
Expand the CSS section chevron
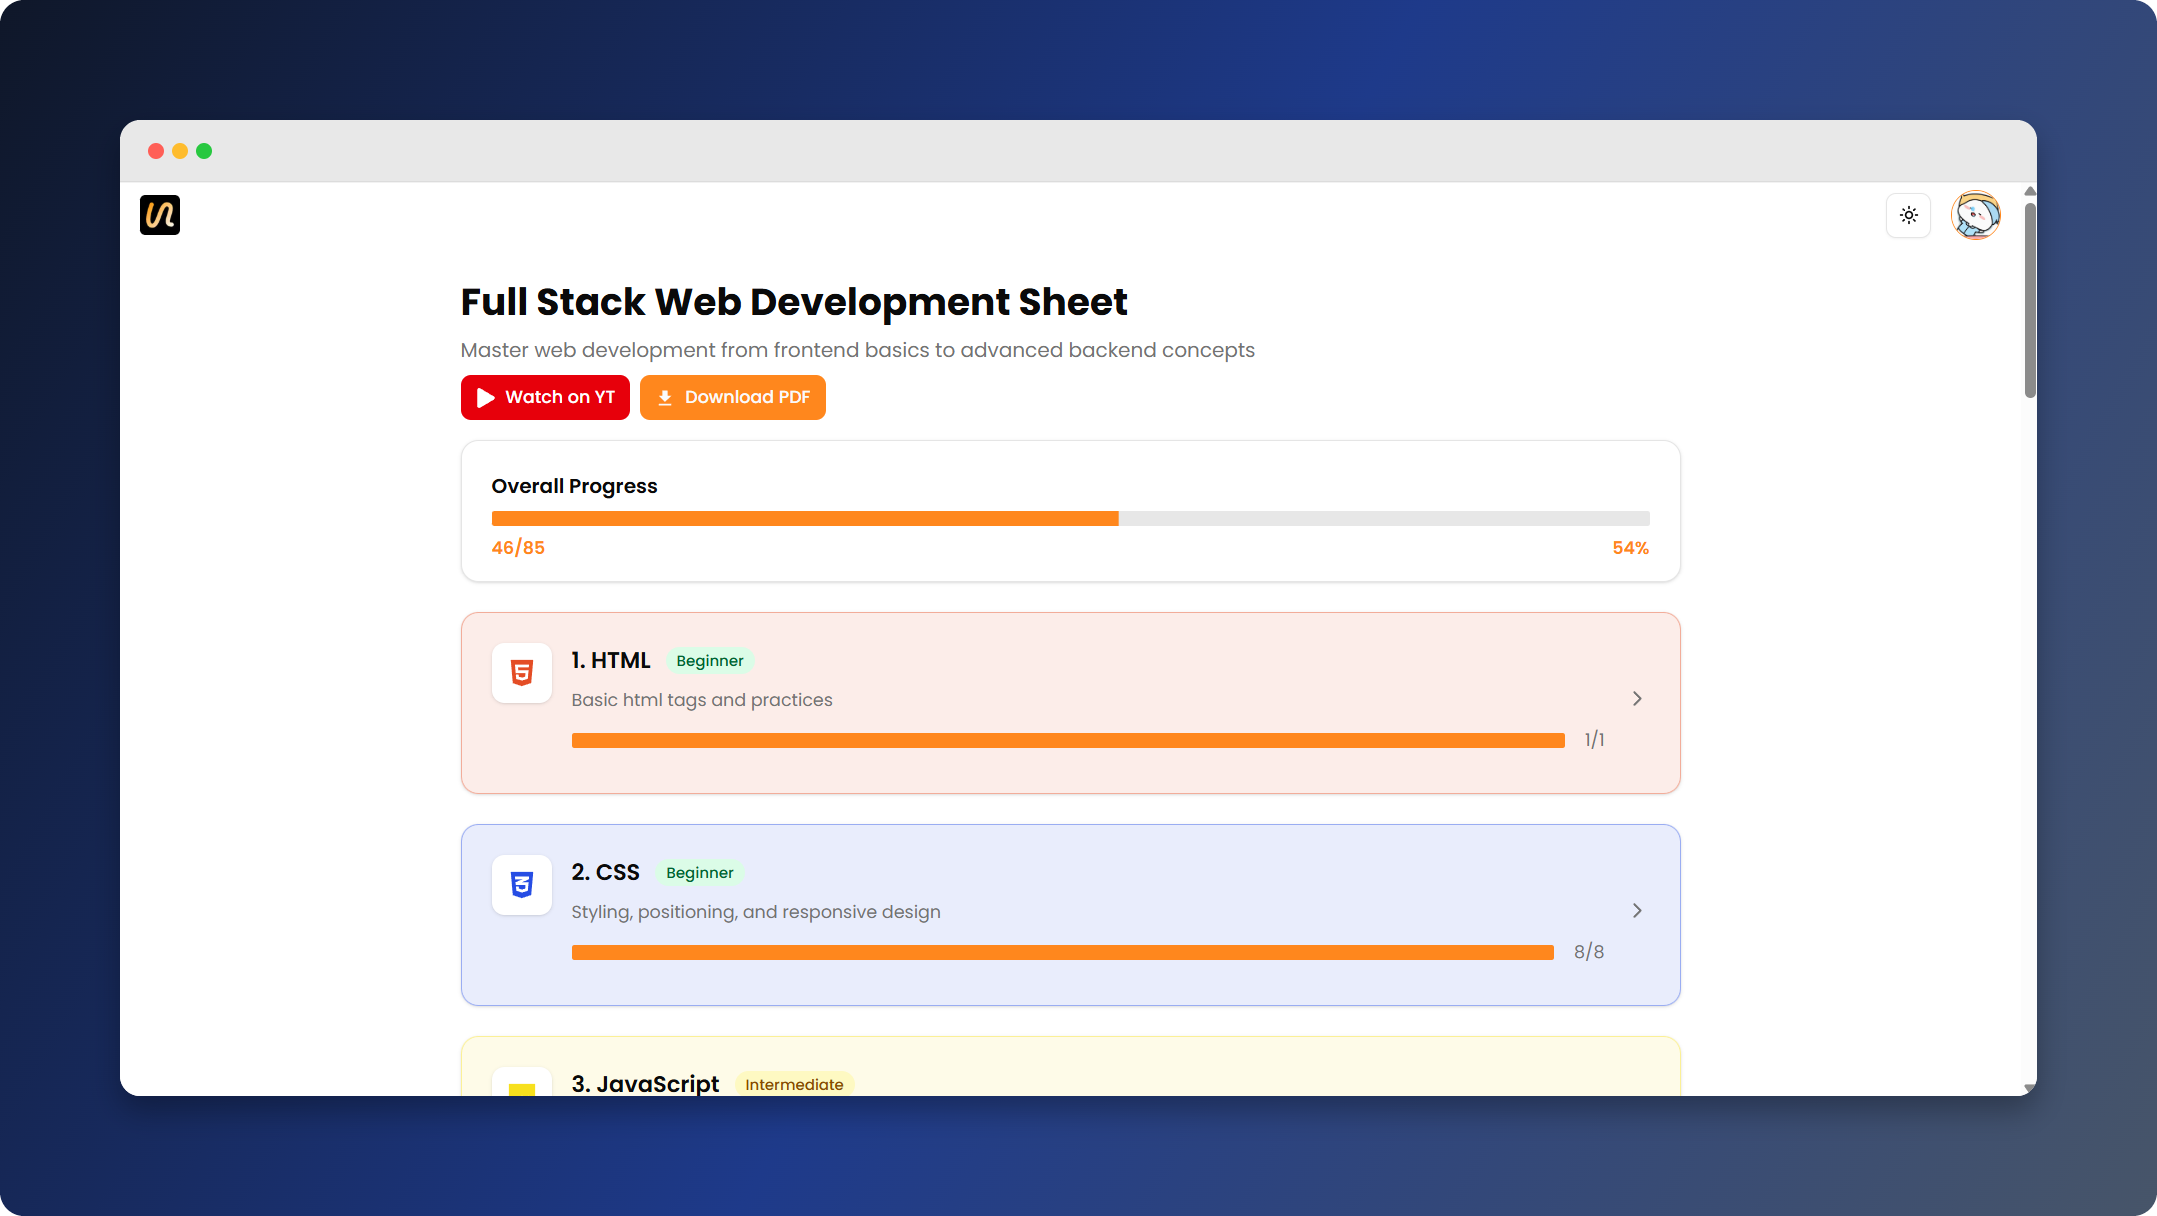tap(1637, 911)
